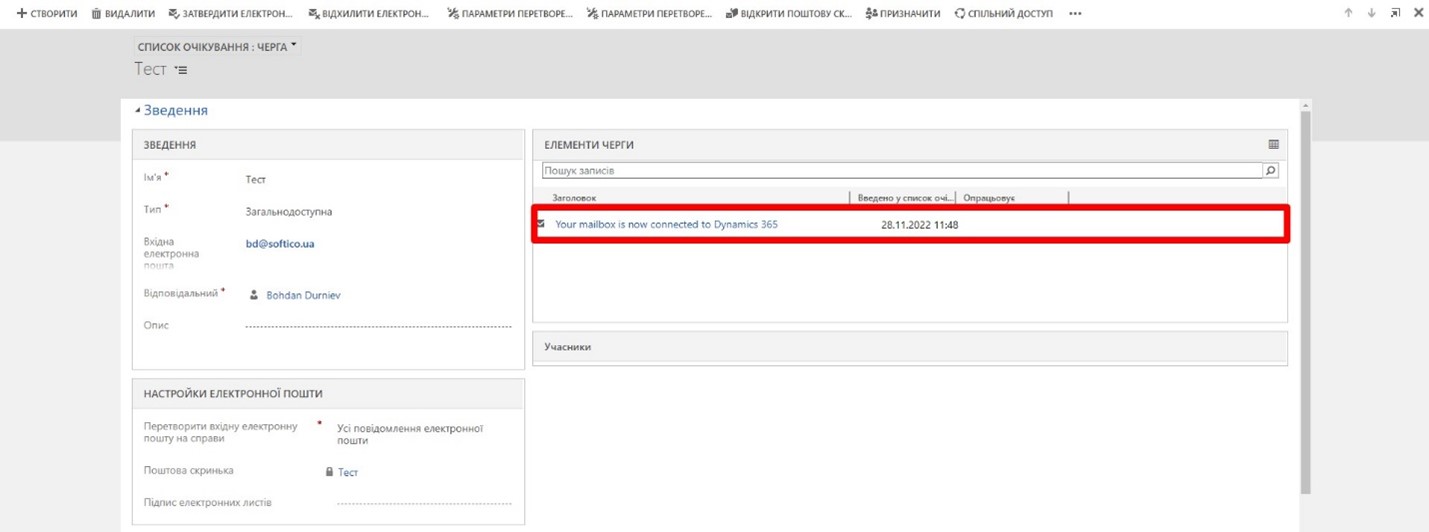Go to next record with down arrow
This screenshot has width=1429, height=532.
tap(1371, 13)
